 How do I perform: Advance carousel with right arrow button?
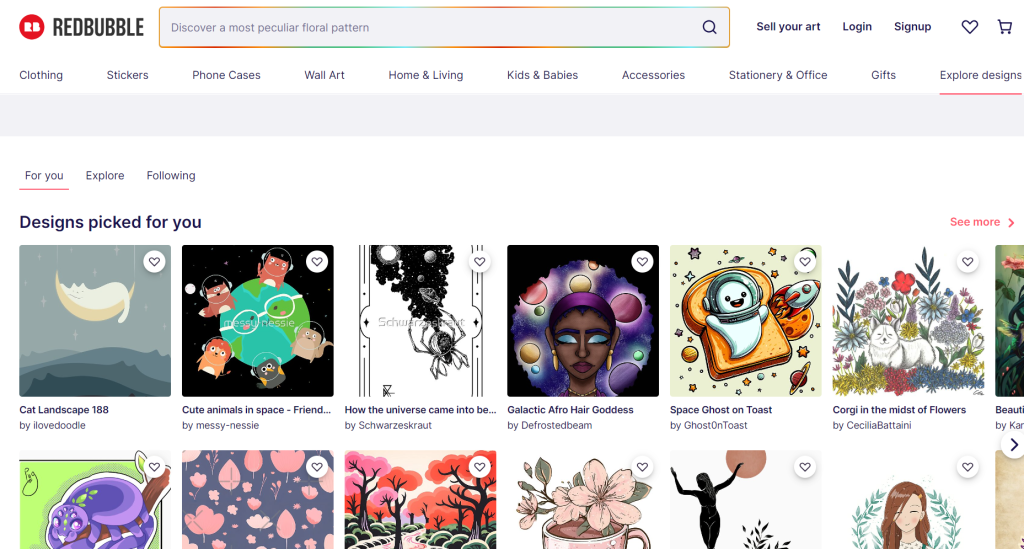pos(1013,445)
